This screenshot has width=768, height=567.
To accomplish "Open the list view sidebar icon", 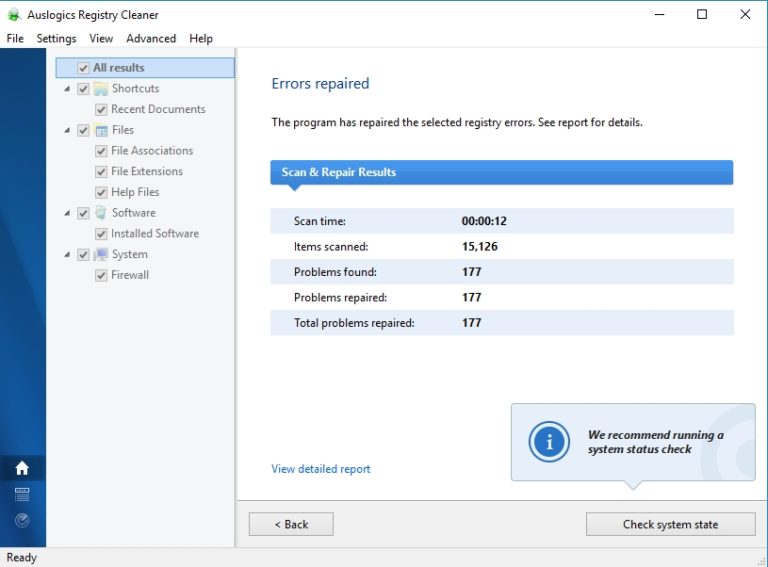I will click(22, 494).
